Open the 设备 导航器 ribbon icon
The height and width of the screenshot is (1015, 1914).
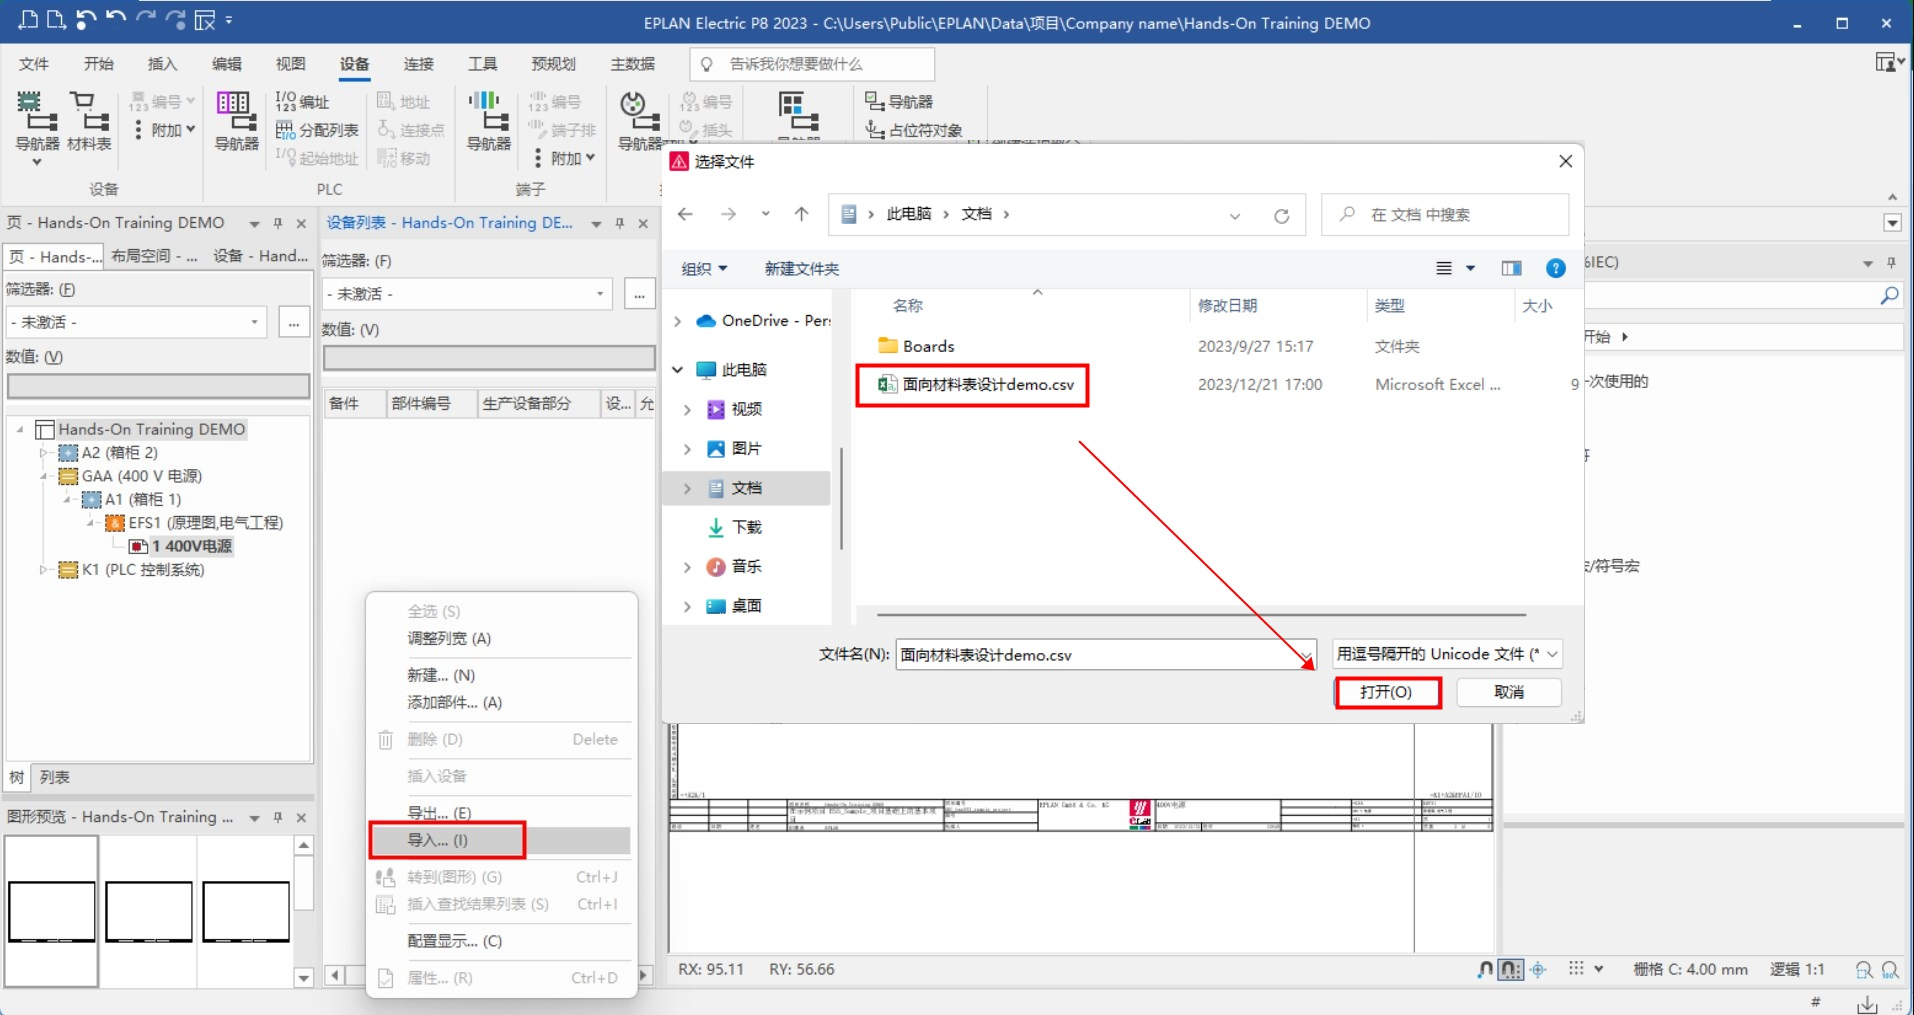pos(37,123)
